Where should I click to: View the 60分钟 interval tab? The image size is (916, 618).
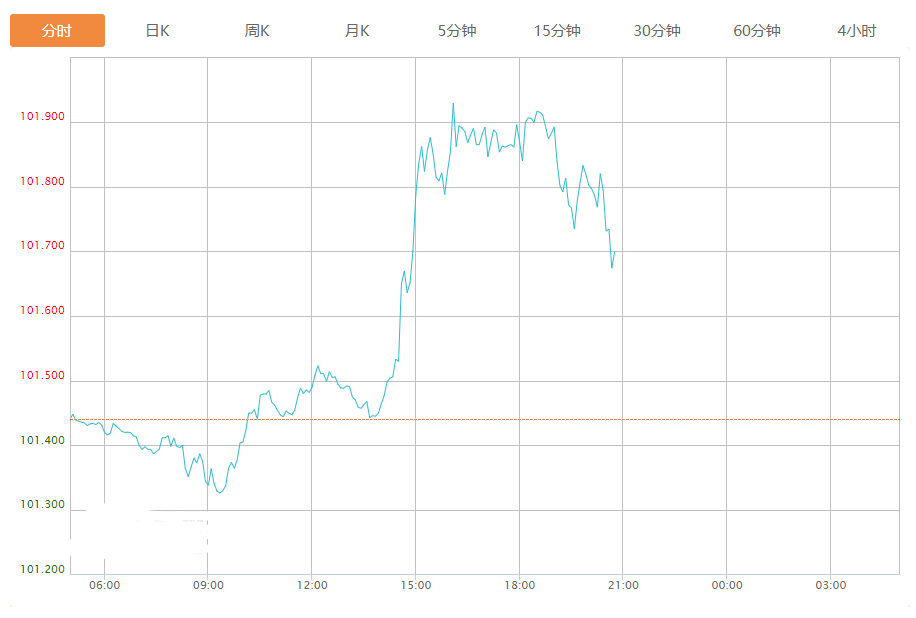click(x=757, y=31)
